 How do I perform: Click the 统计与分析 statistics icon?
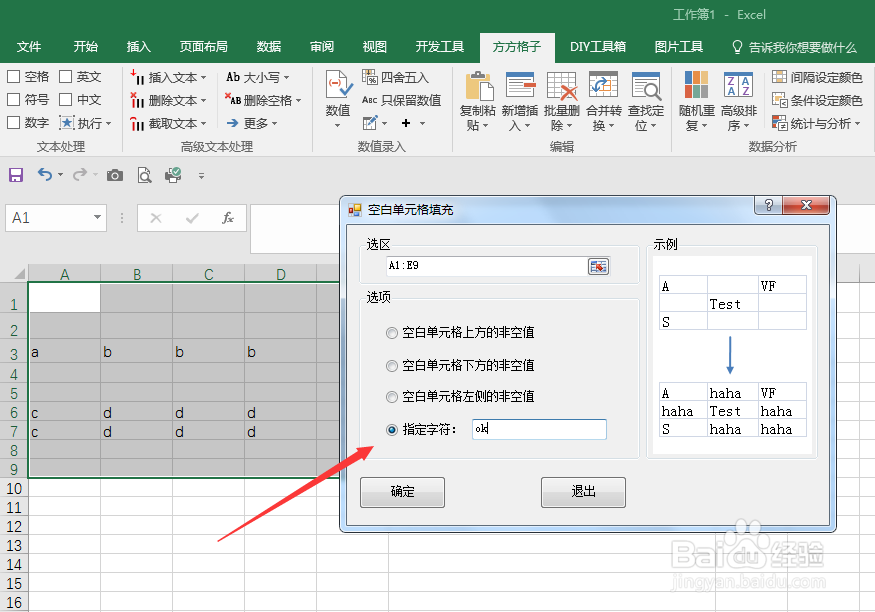click(x=779, y=123)
